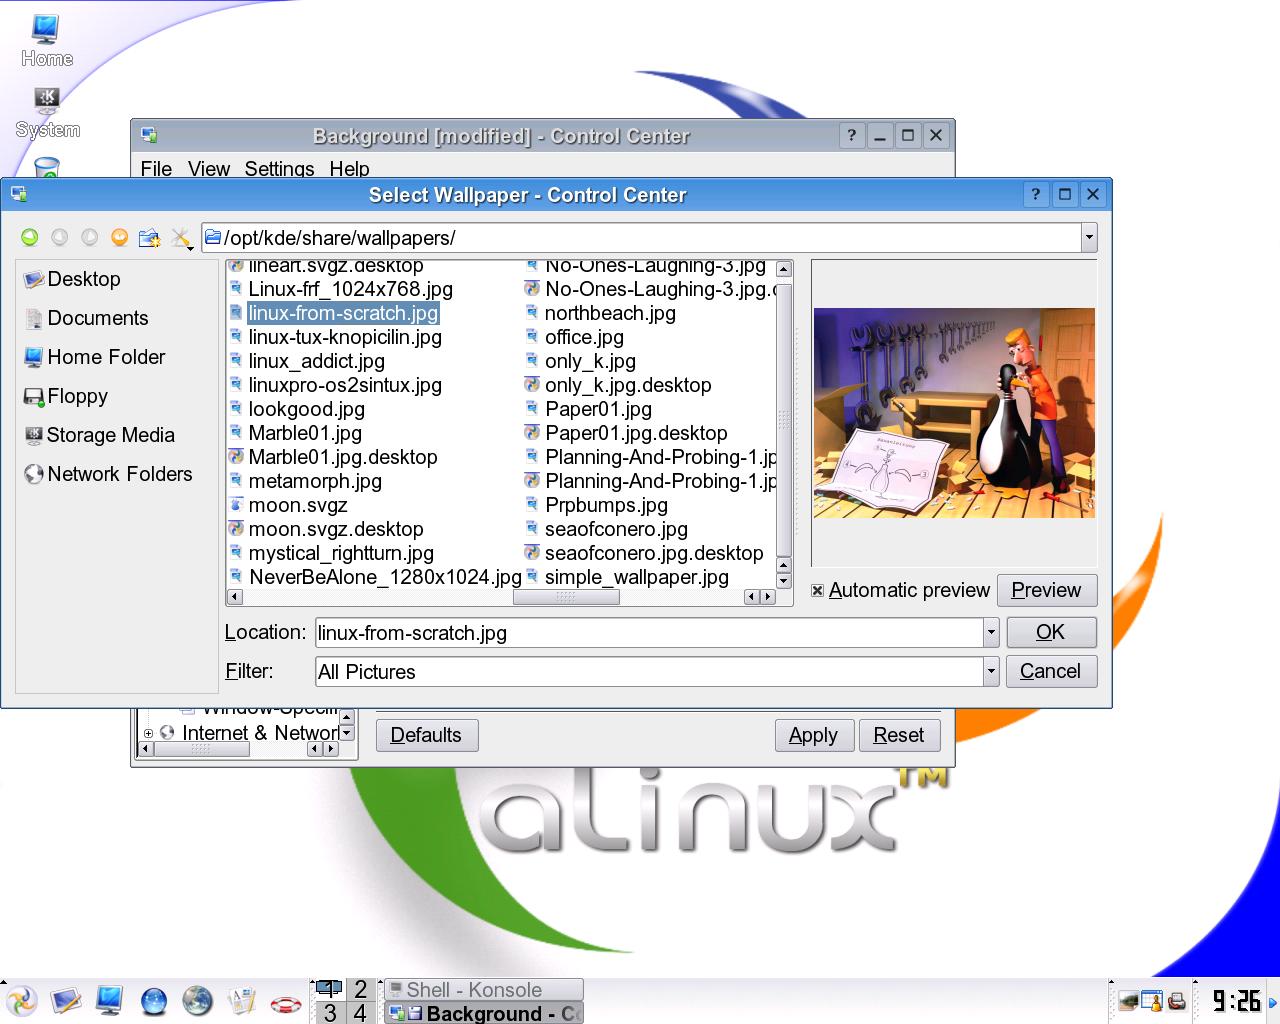Image resolution: width=1280 pixels, height=1024 pixels.
Task: Click the Home desktop icon
Action: pos(46,42)
